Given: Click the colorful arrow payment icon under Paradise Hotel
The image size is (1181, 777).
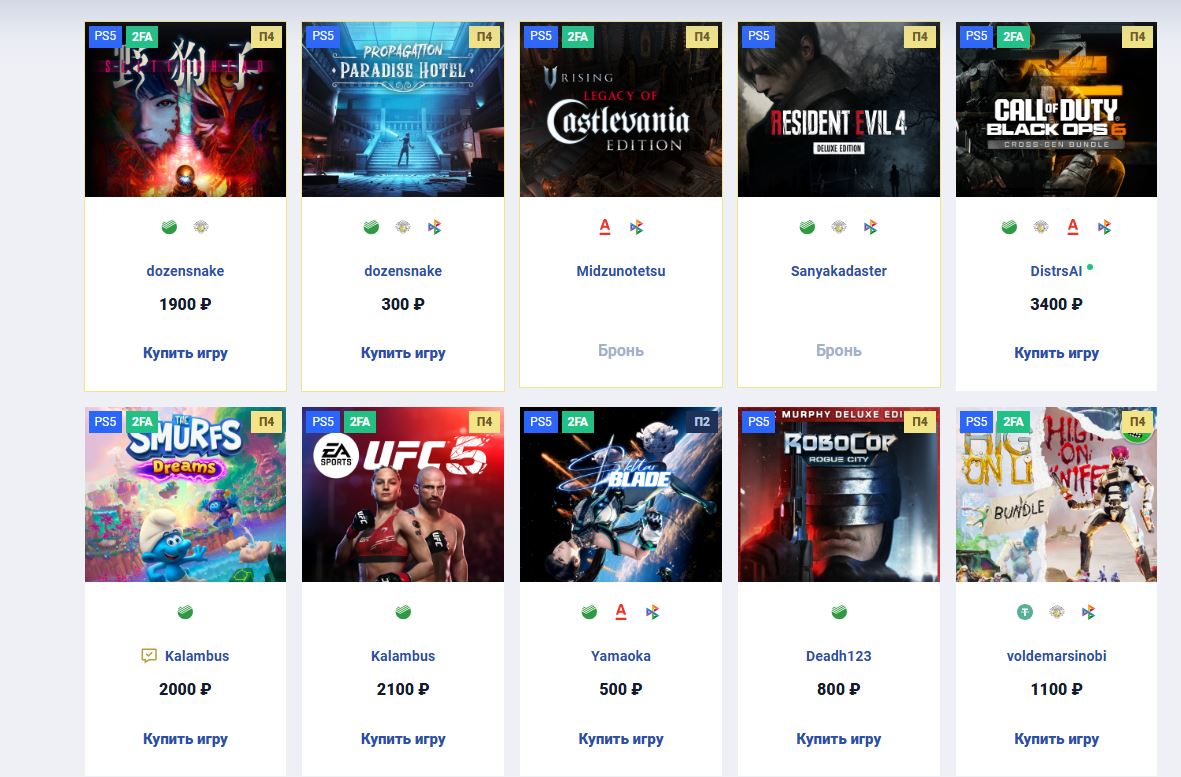Looking at the screenshot, I should (x=435, y=227).
